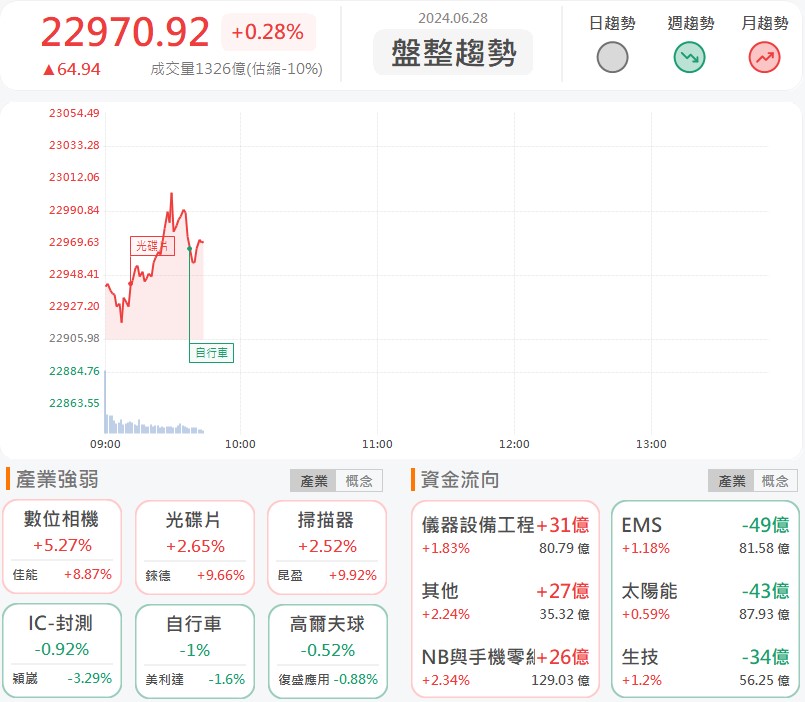Click the 儀器設備工程 fund flow row
Image resolution: width=805 pixels, height=702 pixels.
click(x=505, y=536)
